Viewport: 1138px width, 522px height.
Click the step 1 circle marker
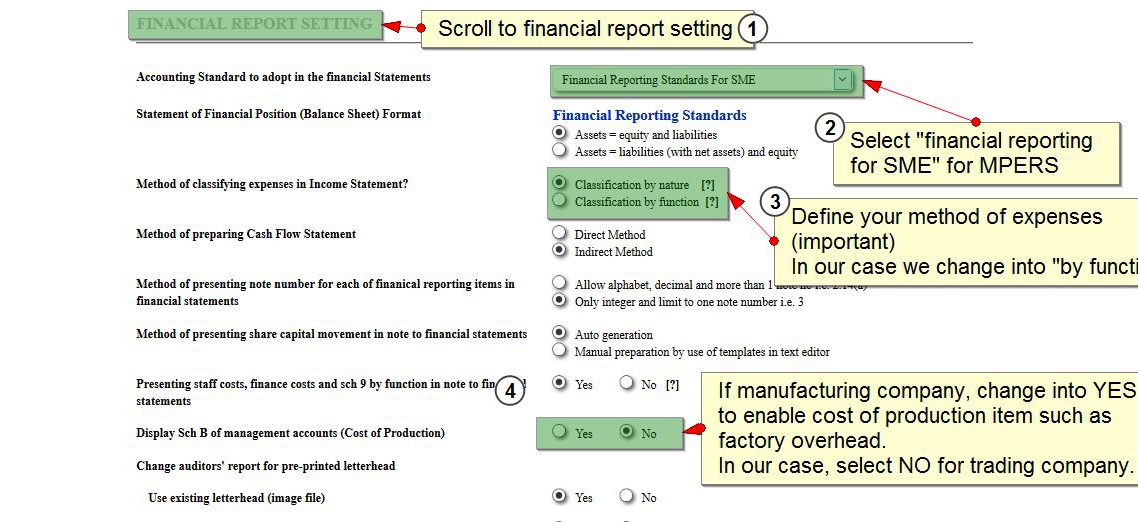coord(752,29)
